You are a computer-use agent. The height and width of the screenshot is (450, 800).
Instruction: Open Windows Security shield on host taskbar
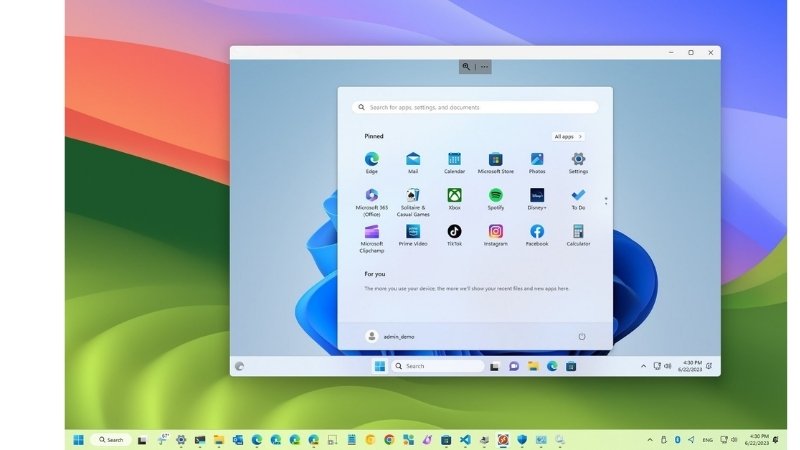(x=522, y=440)
